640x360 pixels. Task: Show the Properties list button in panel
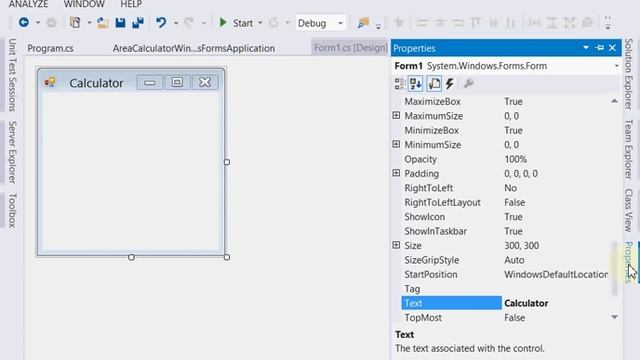[x=434, y=84]
